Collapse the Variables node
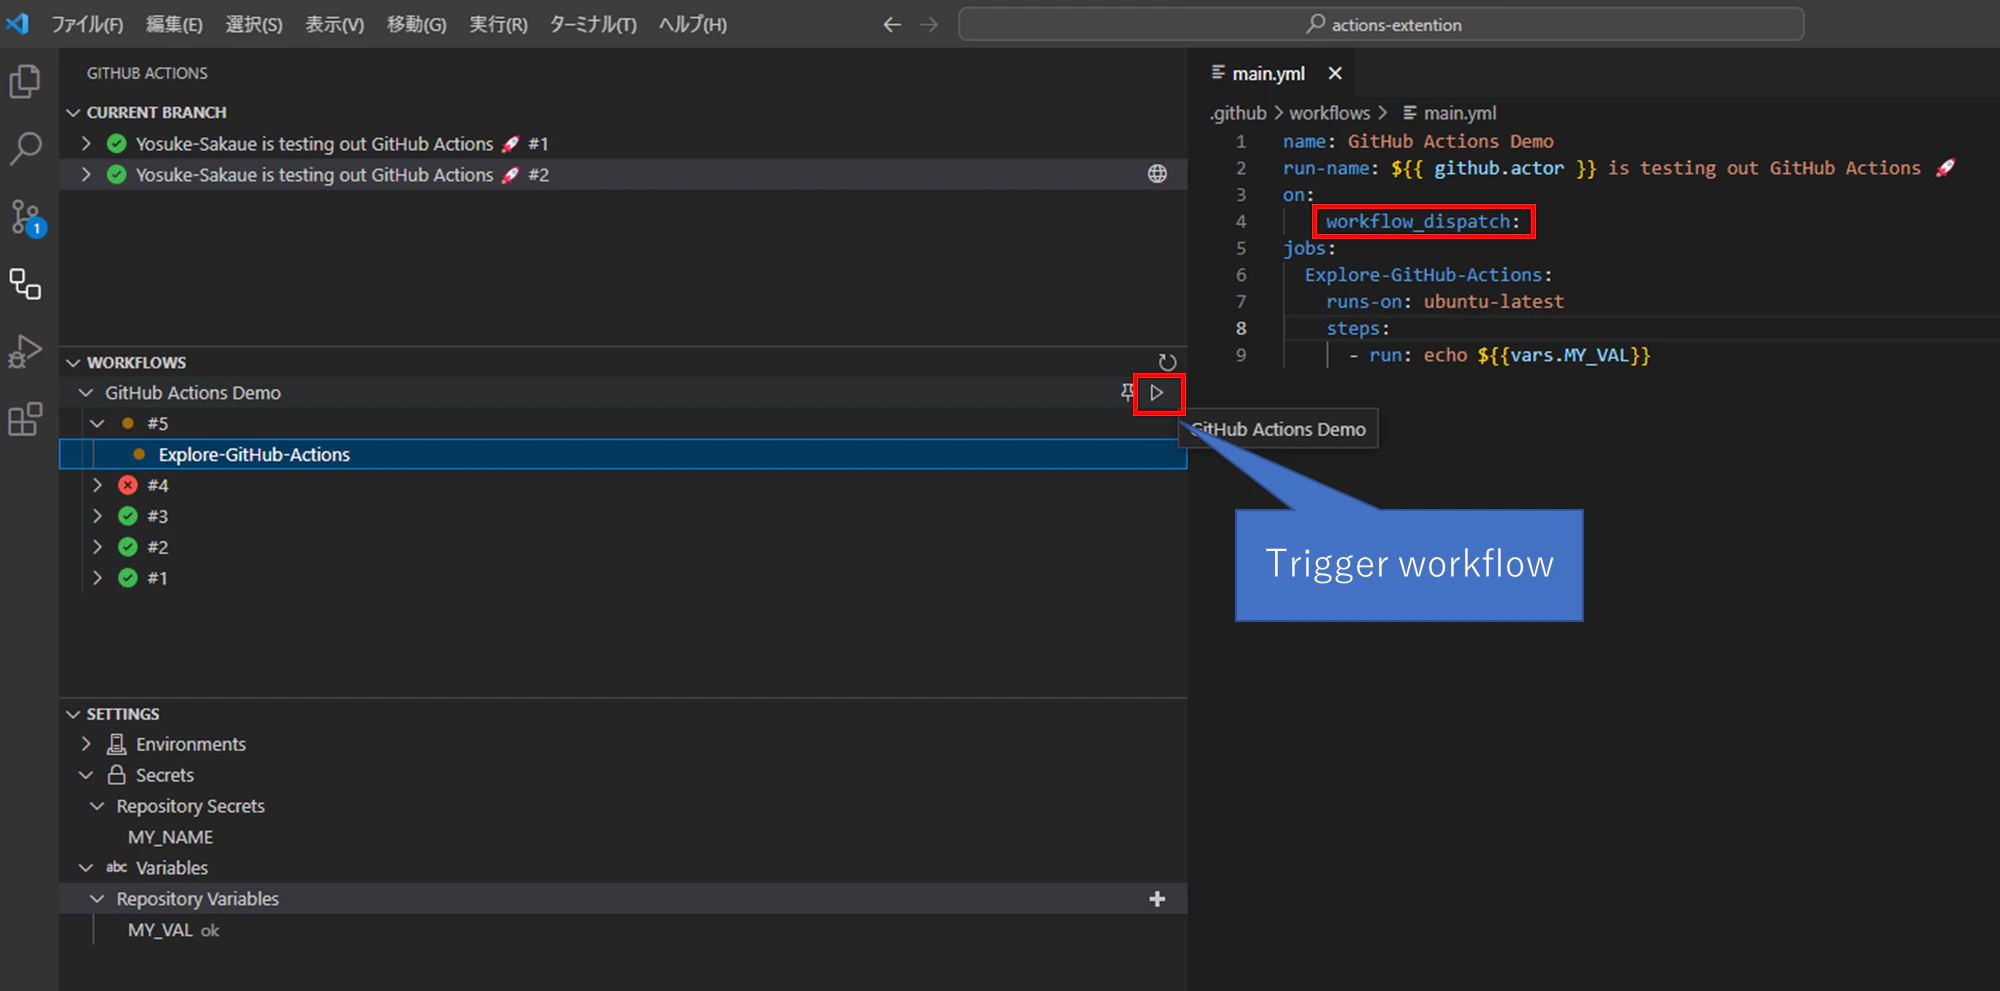This screenshot has height=991, width=2000. click(86, 868)
